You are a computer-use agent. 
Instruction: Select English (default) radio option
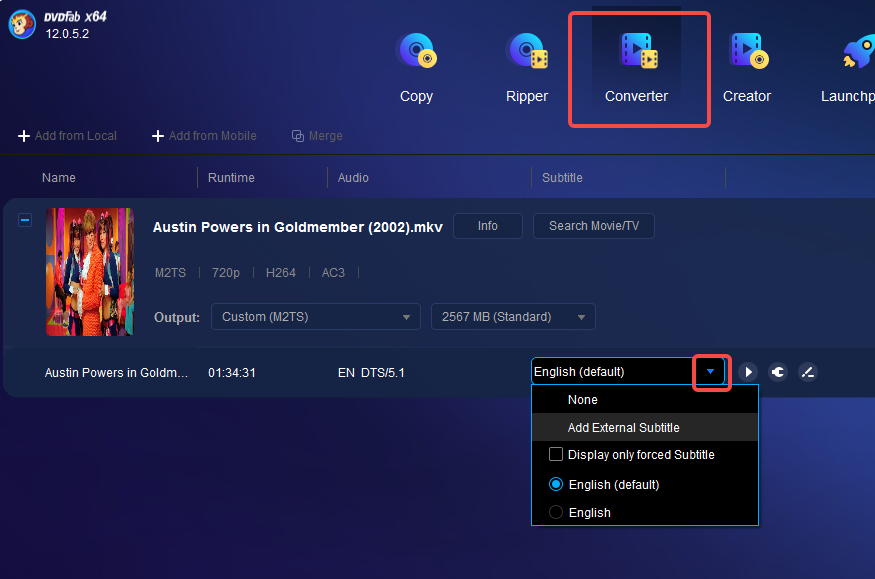click(556, 484)
